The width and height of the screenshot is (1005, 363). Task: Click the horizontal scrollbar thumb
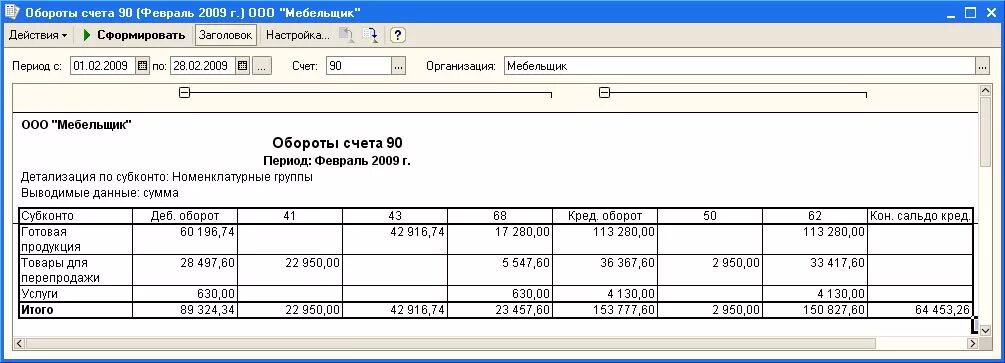[451, 344]
